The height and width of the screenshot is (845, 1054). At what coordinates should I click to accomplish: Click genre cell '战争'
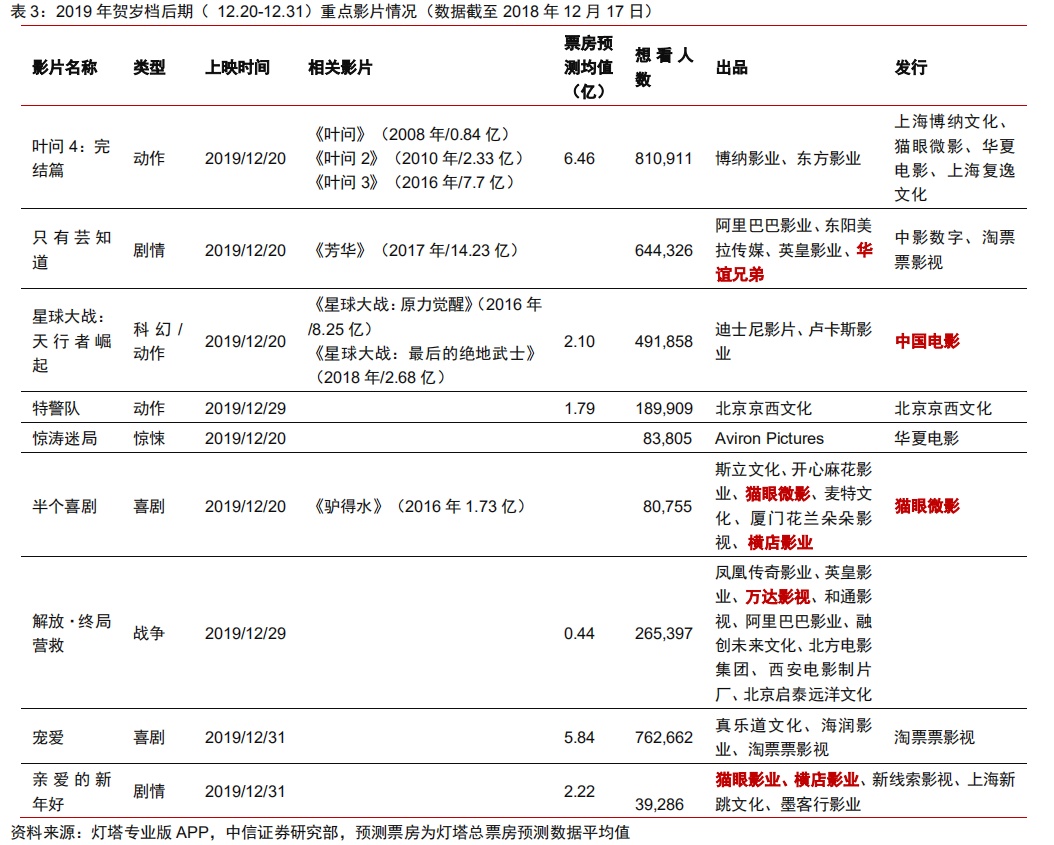pyautogui.click(x=149, y=633)
